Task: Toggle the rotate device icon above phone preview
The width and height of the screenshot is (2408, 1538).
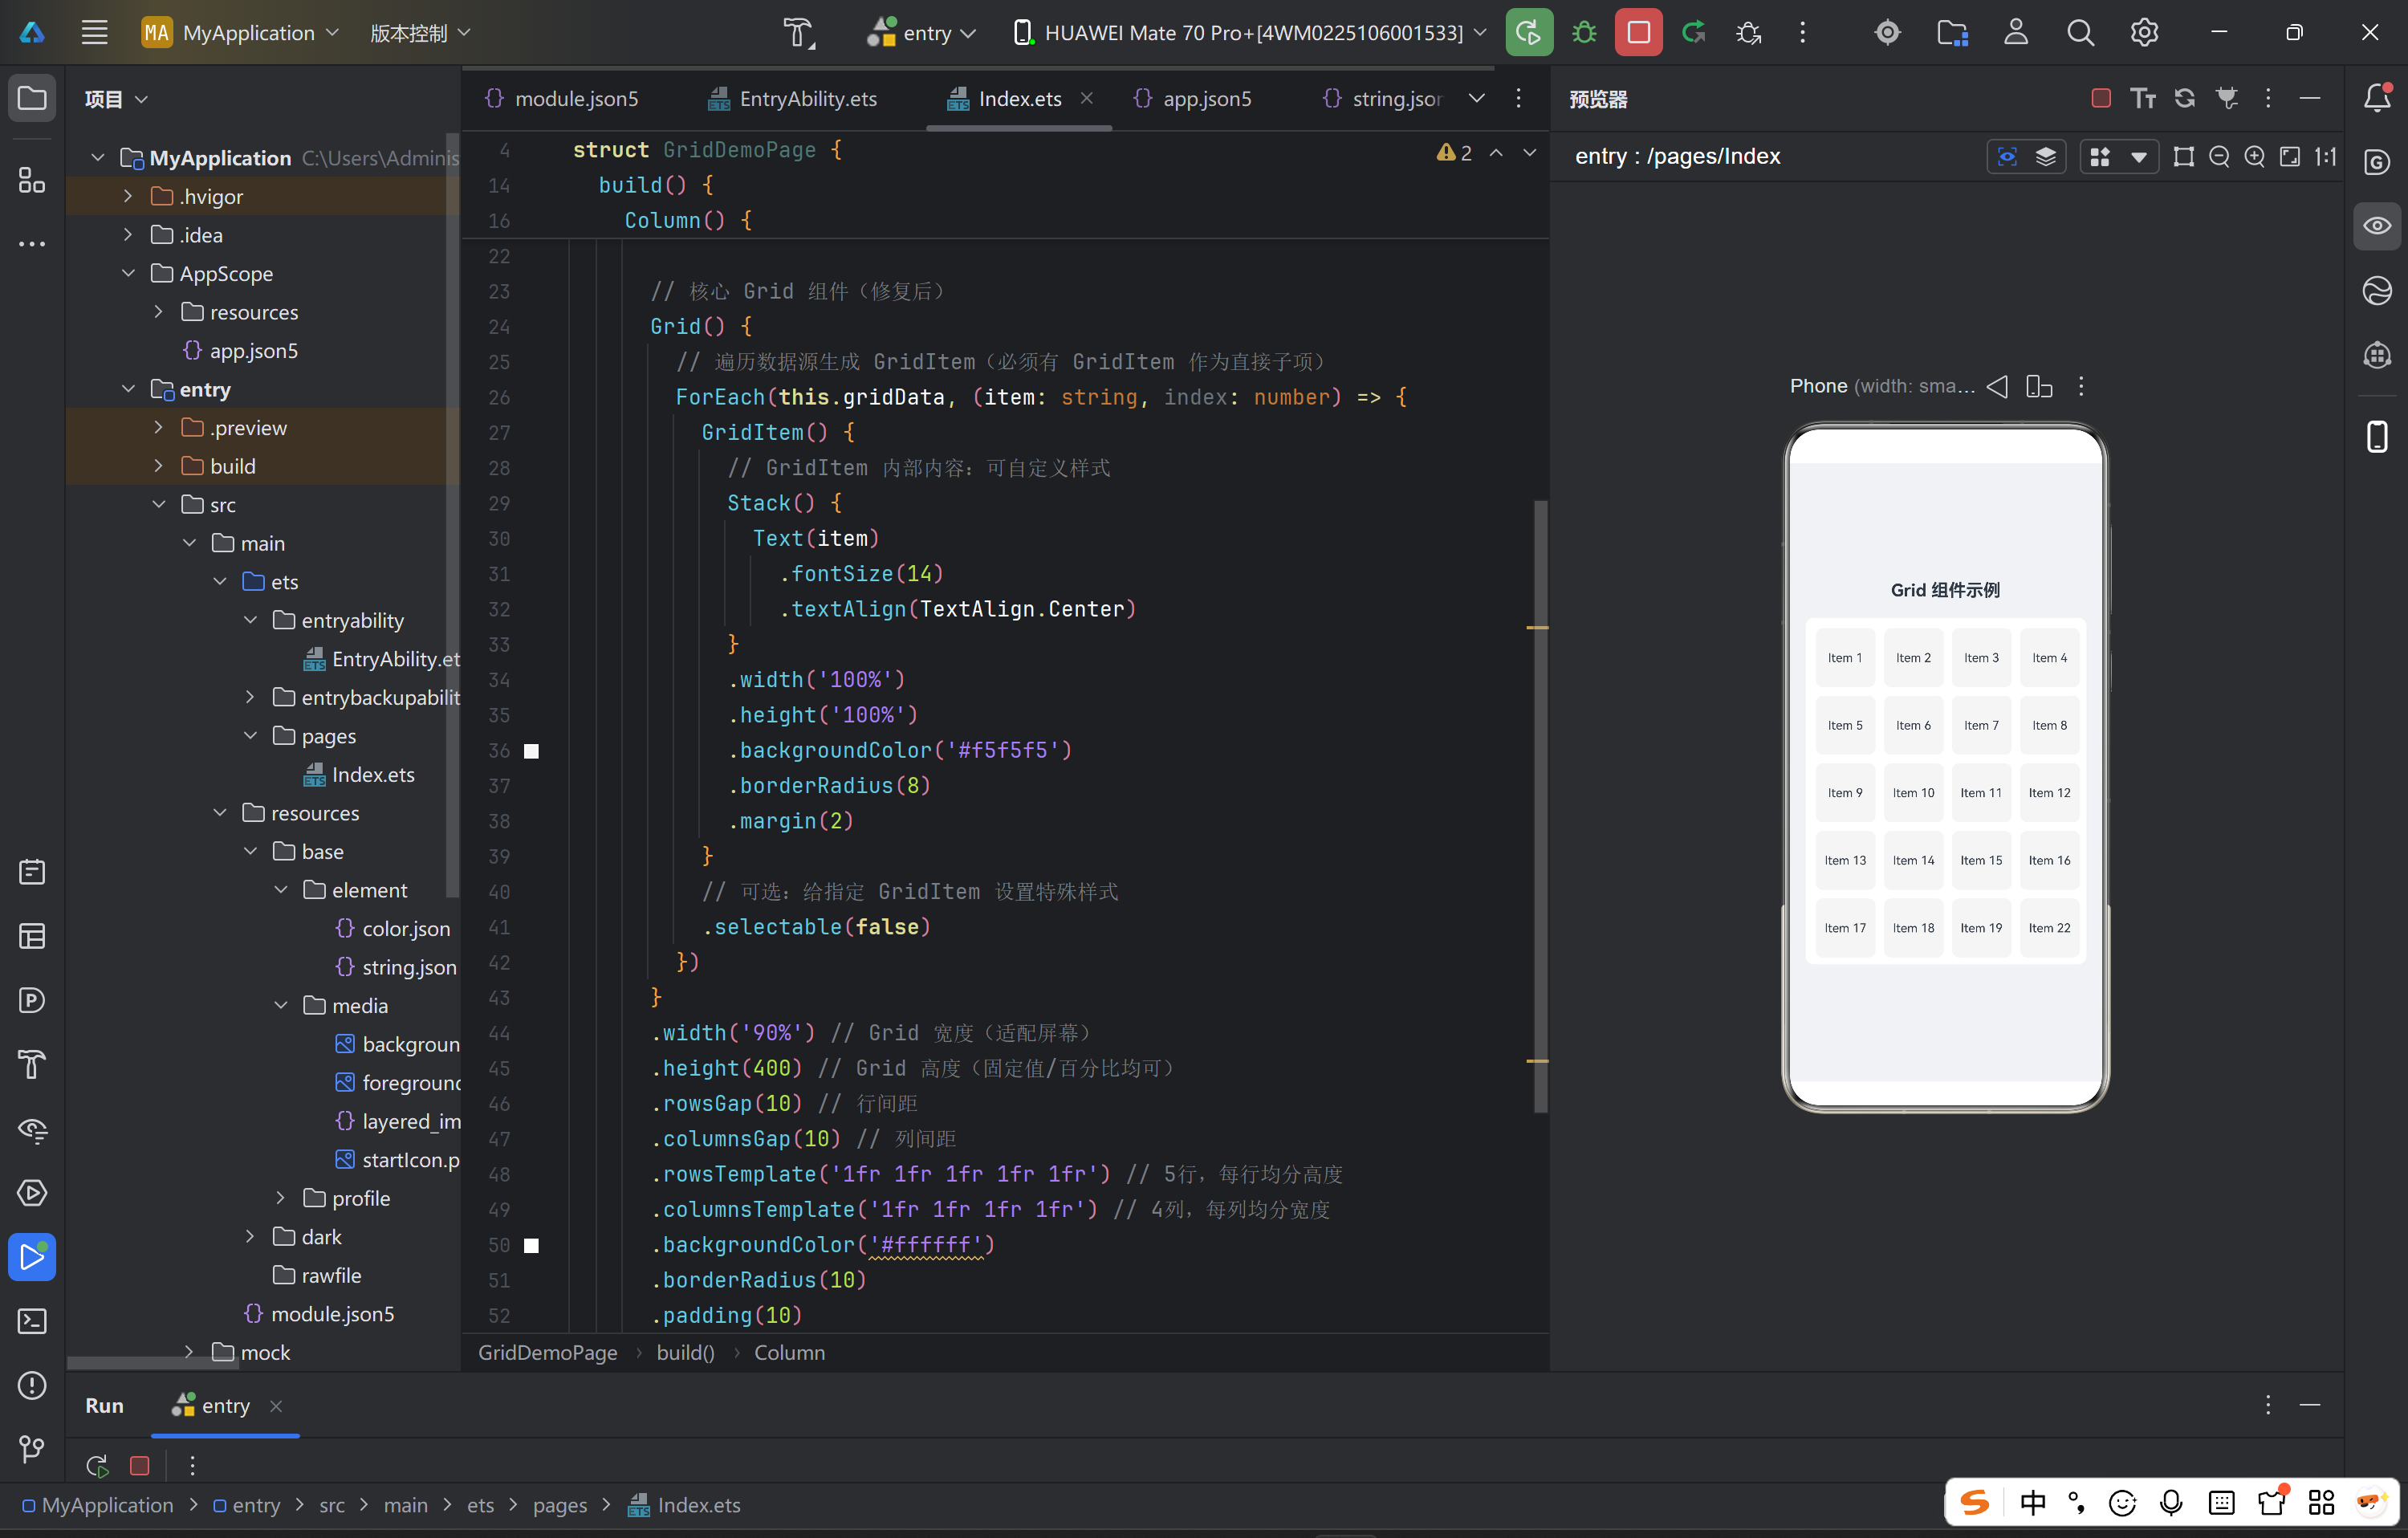Action: point(2039,386)
